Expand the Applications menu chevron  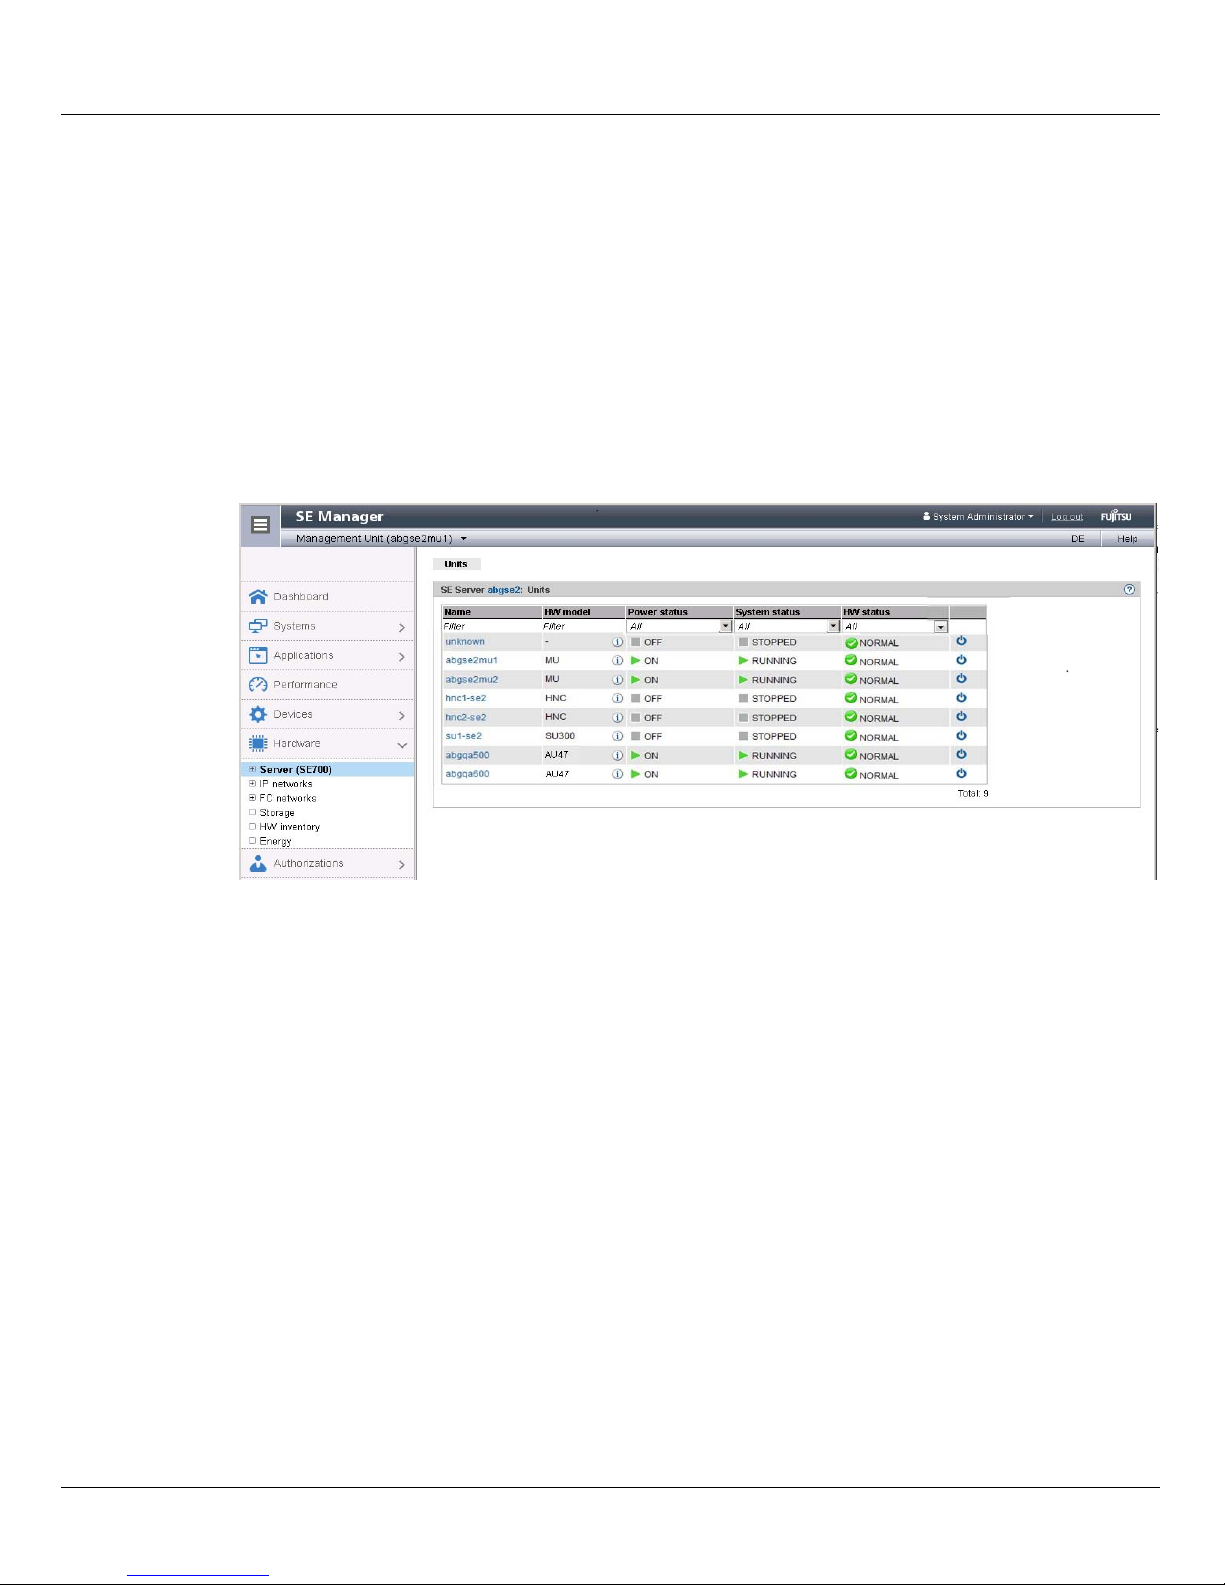[402, 656]
